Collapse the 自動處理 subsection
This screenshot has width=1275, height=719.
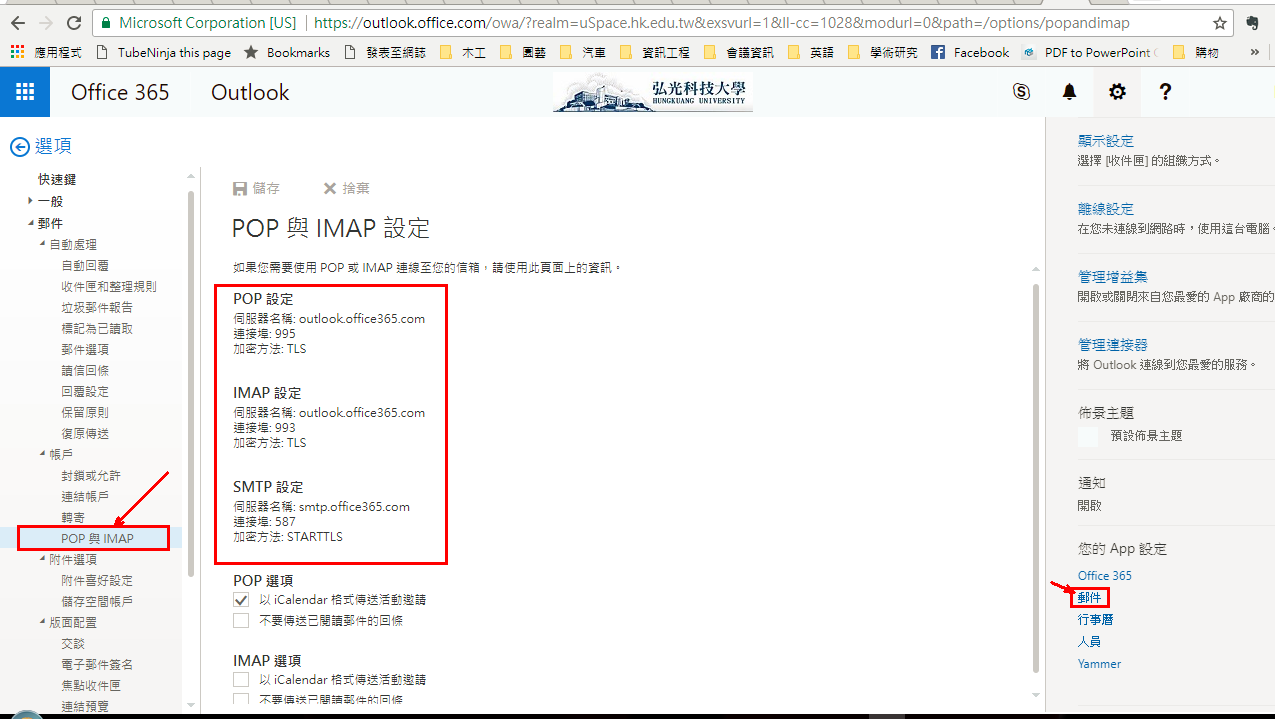click(43, 244)
